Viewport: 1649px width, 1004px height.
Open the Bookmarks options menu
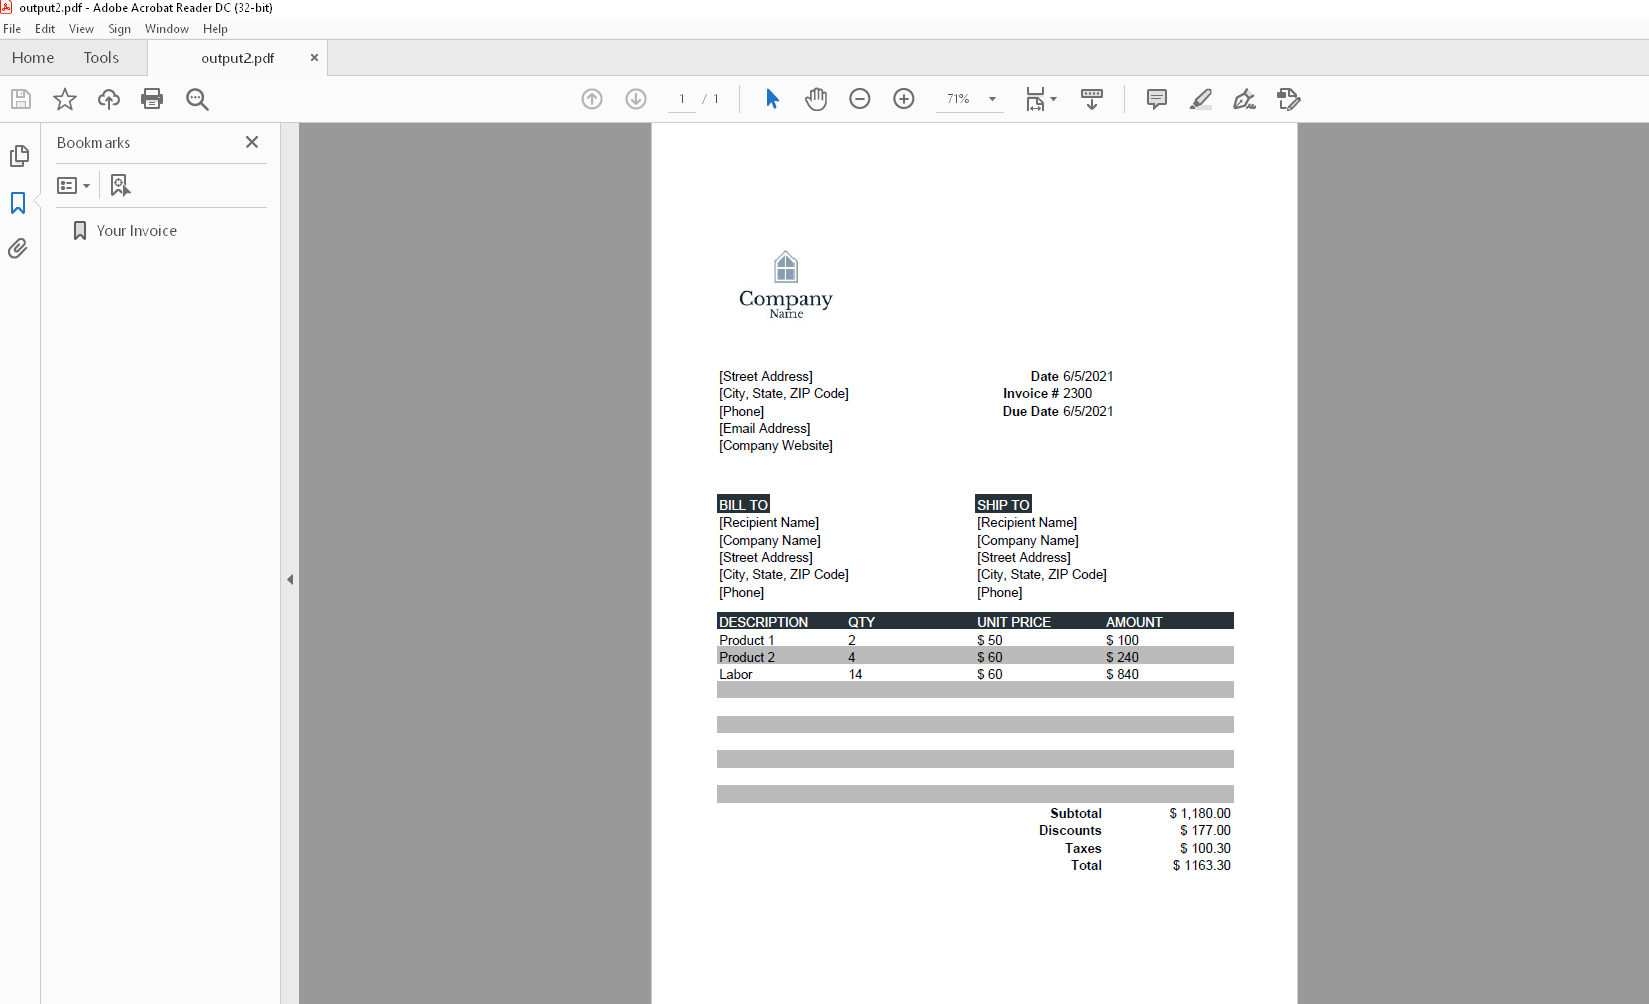(x=74, y=185)
